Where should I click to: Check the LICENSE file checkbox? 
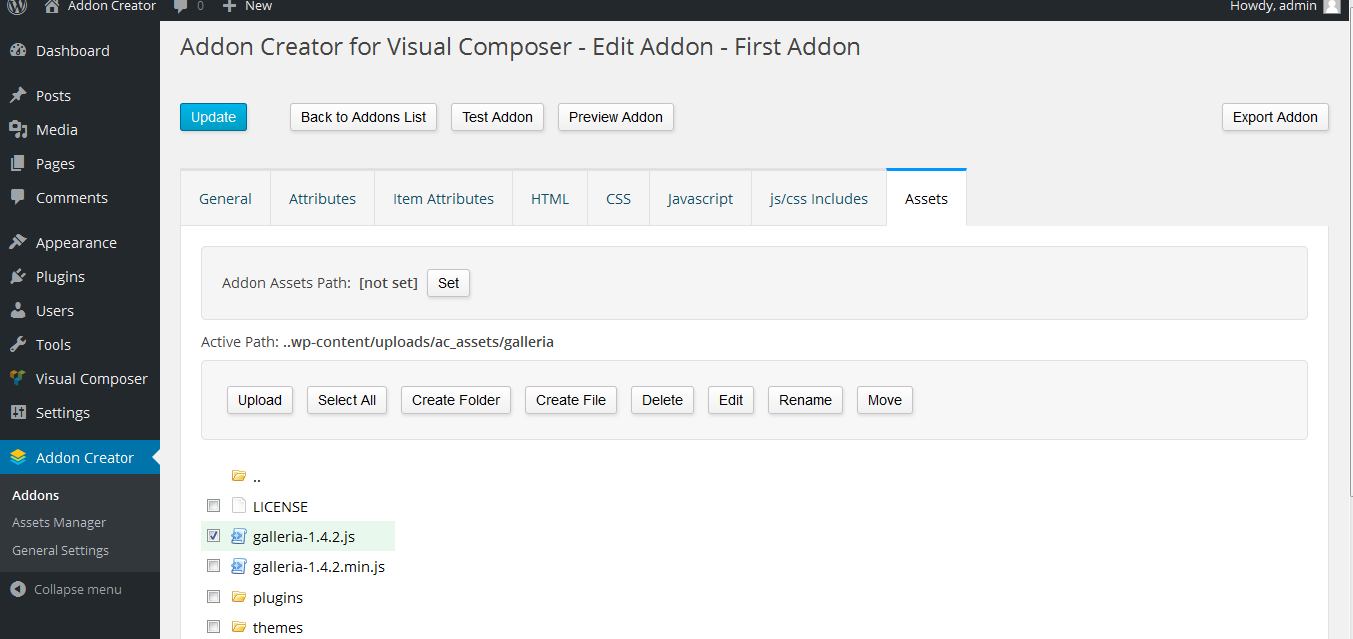point(213,506)
